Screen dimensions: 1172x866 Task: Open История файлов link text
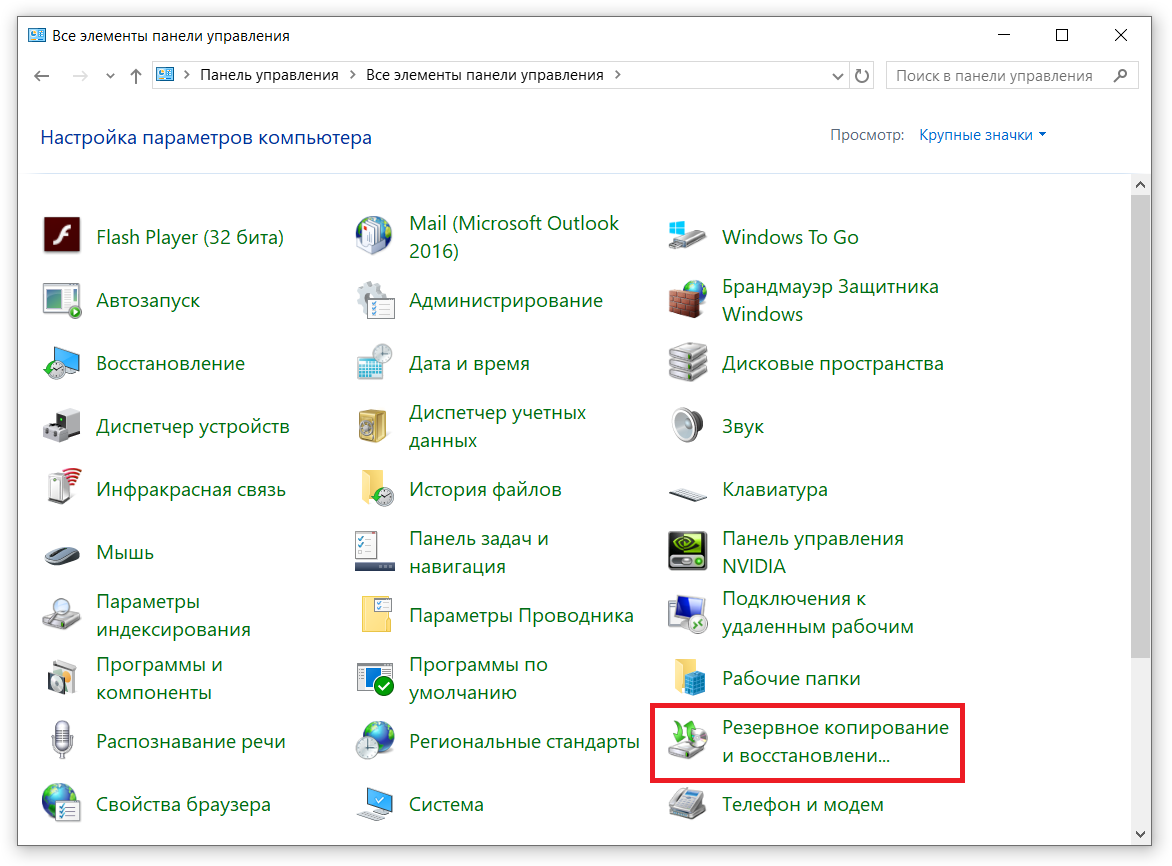(x=485, y=489)
